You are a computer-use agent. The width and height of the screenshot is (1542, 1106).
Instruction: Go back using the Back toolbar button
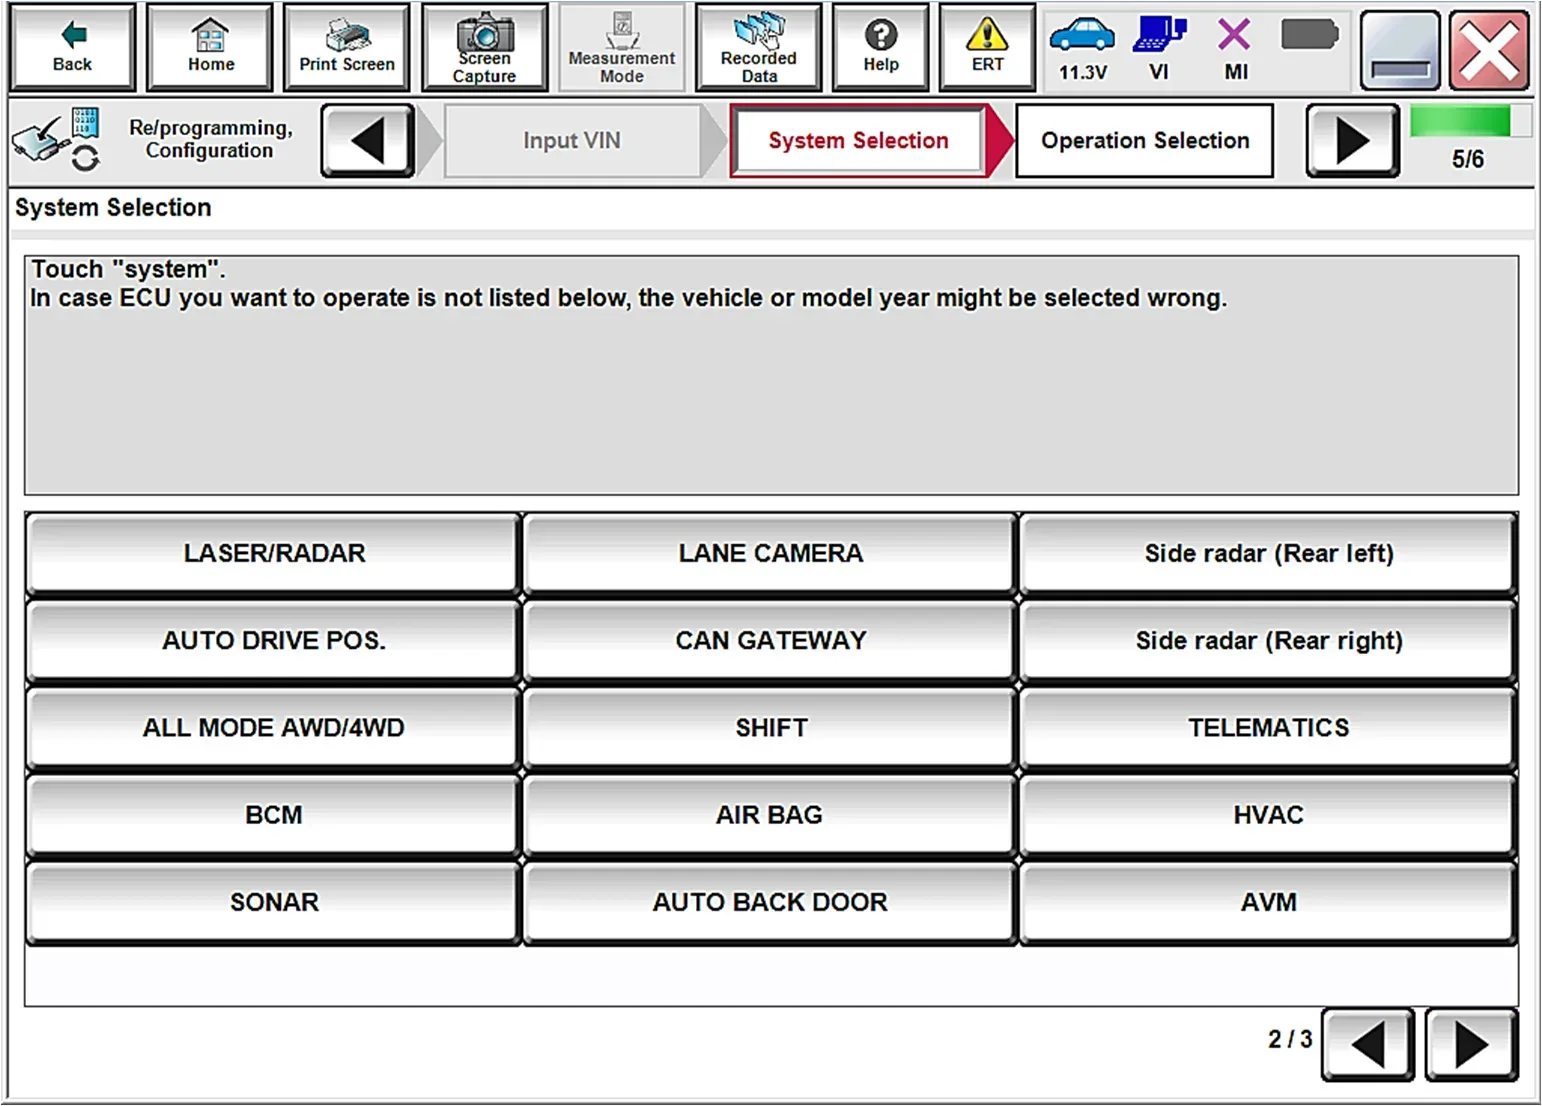click(72, 47)
